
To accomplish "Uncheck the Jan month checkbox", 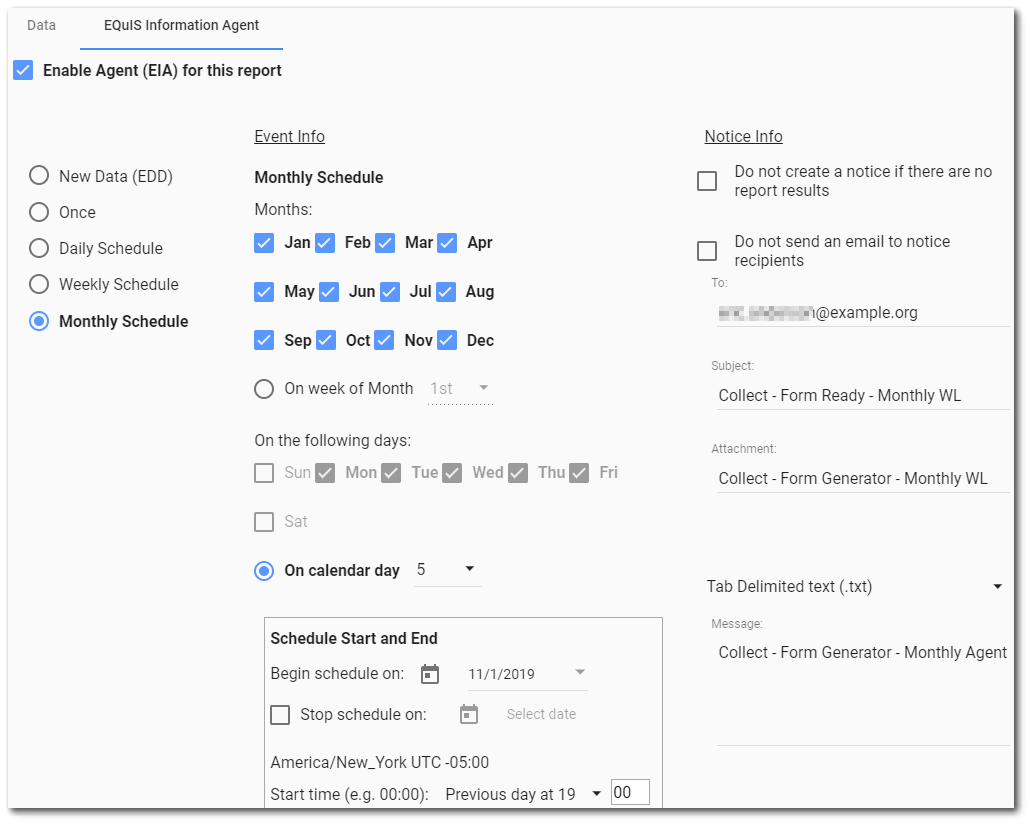I will 264,242.
